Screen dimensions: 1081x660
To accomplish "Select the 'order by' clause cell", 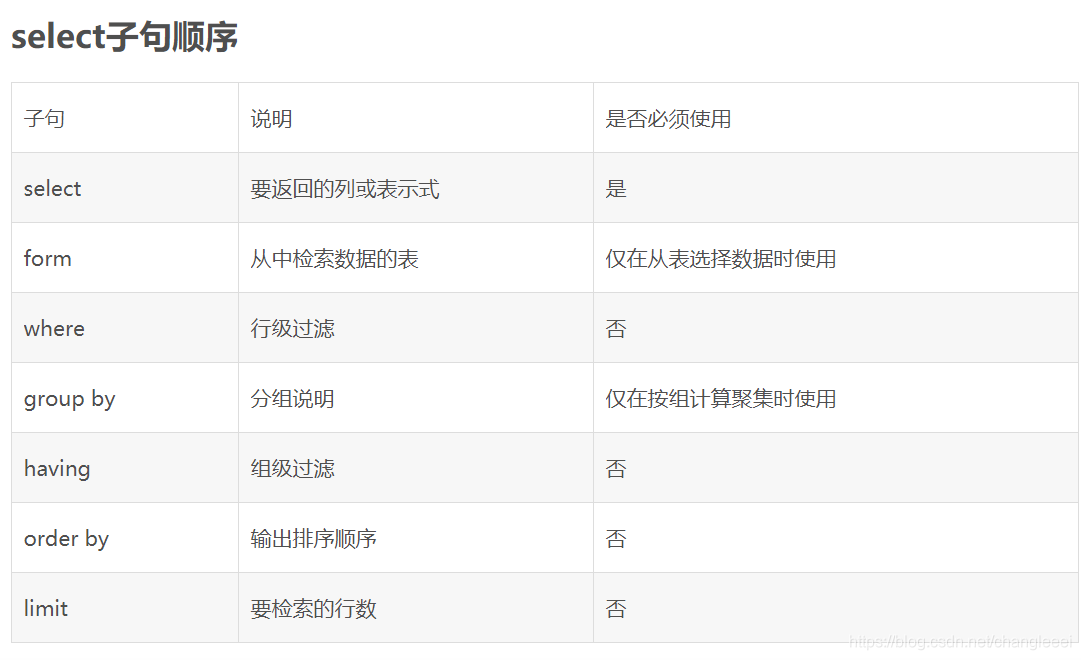I will (x=125, y=538).
